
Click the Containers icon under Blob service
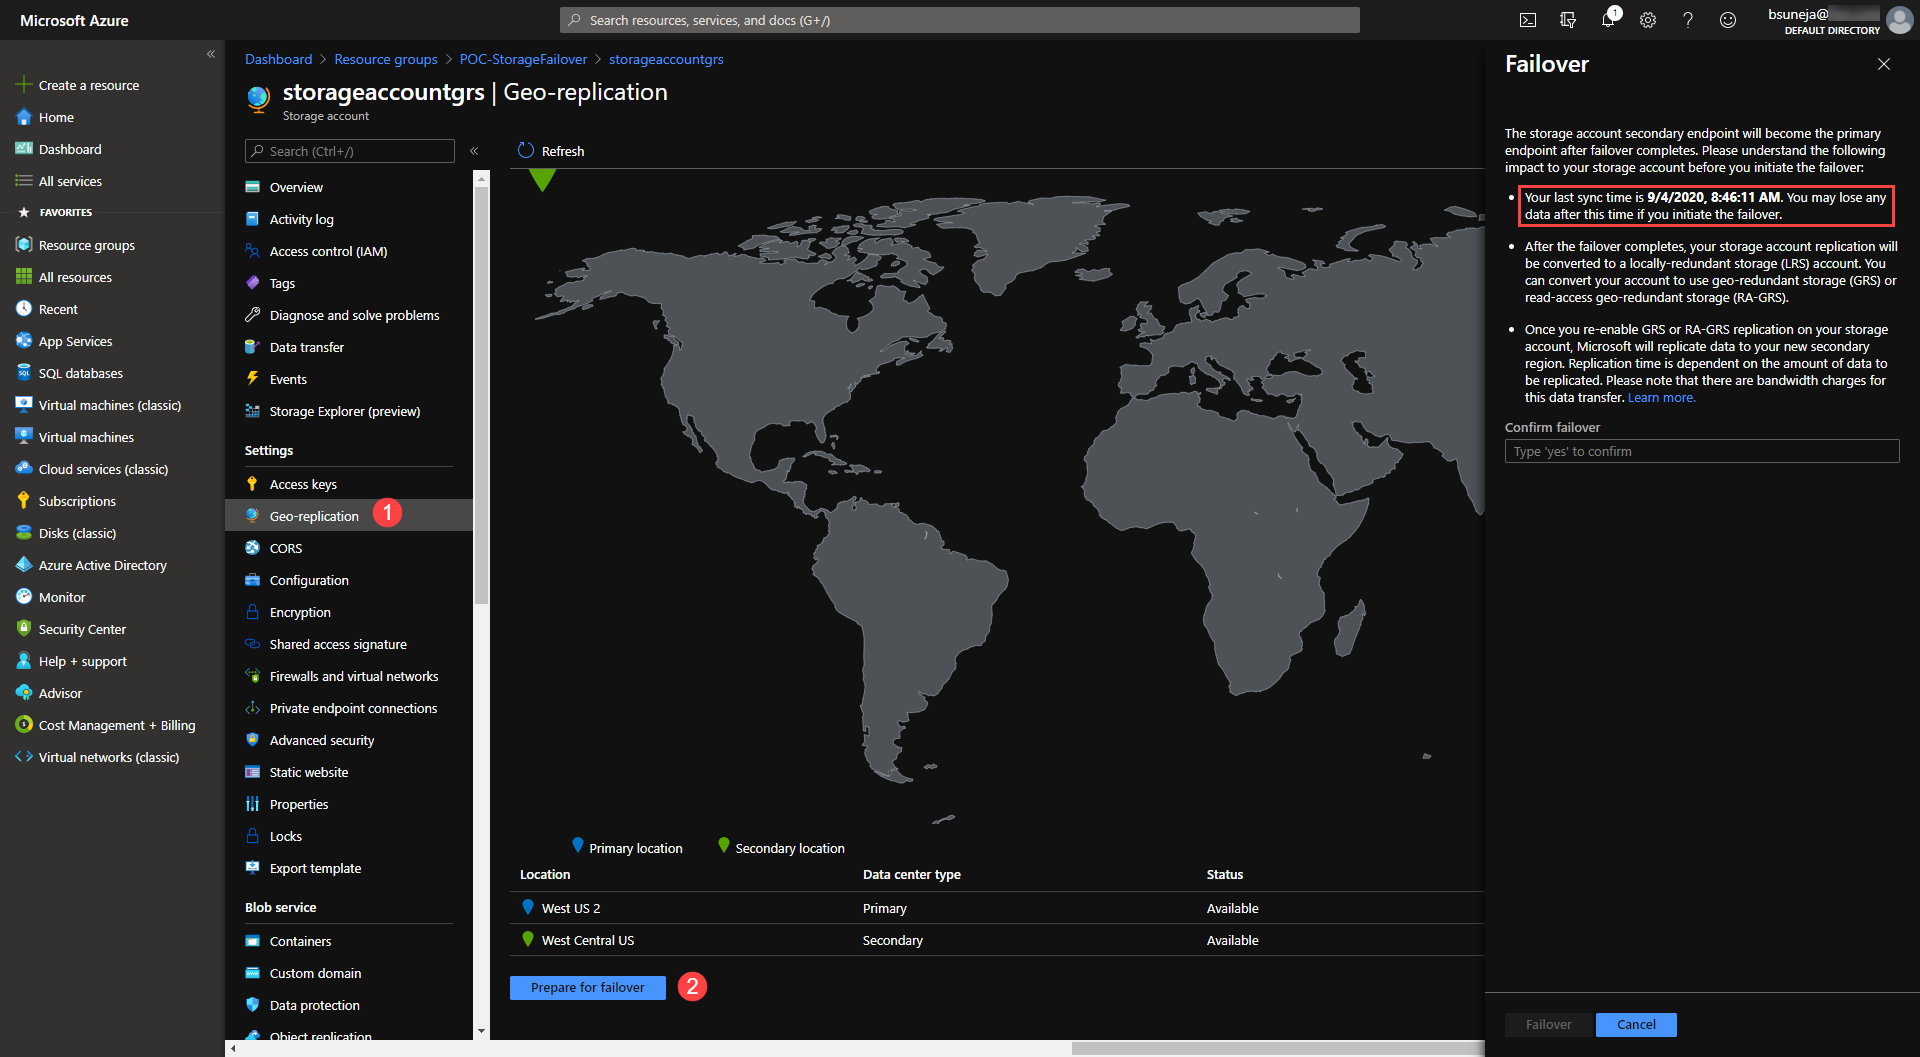point(252,941)
